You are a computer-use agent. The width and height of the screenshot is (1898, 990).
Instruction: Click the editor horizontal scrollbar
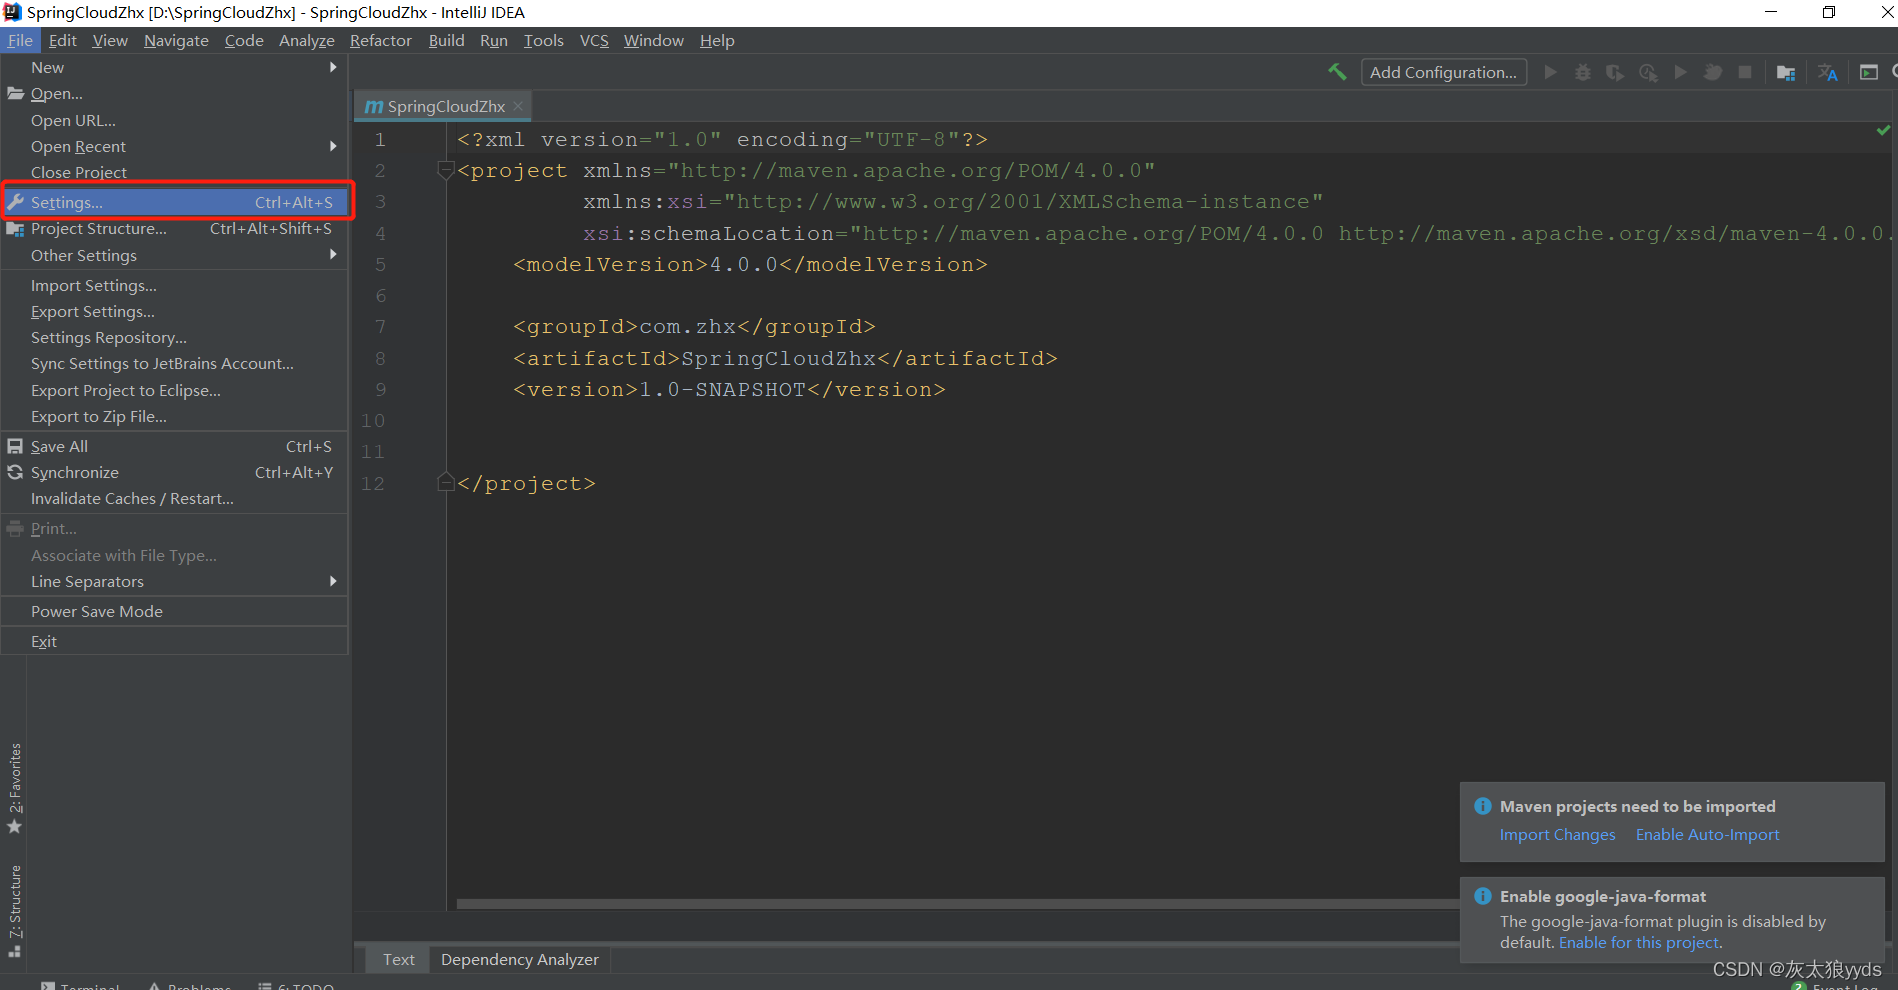pyautogui.click(x=958, y=903)
